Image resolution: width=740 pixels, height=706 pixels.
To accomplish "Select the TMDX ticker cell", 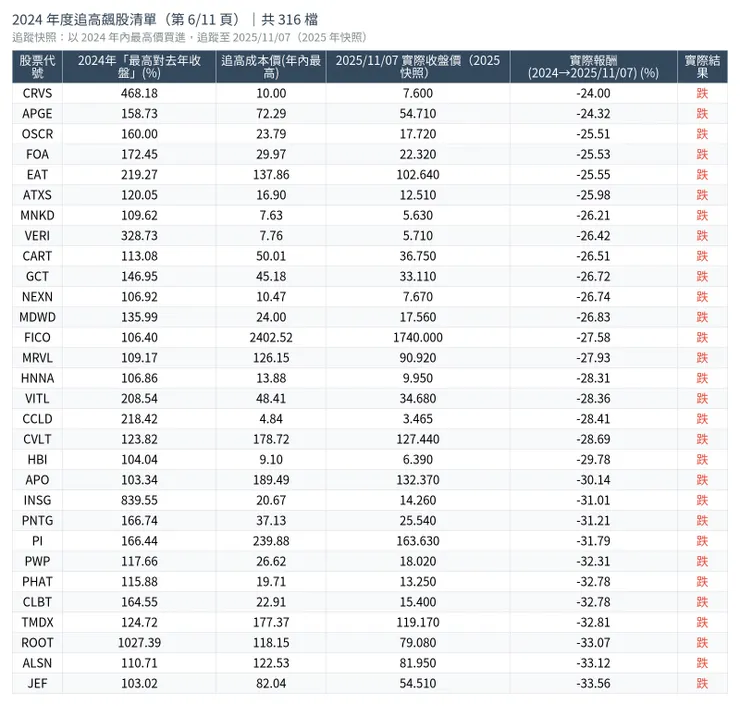I will point(37,622).
